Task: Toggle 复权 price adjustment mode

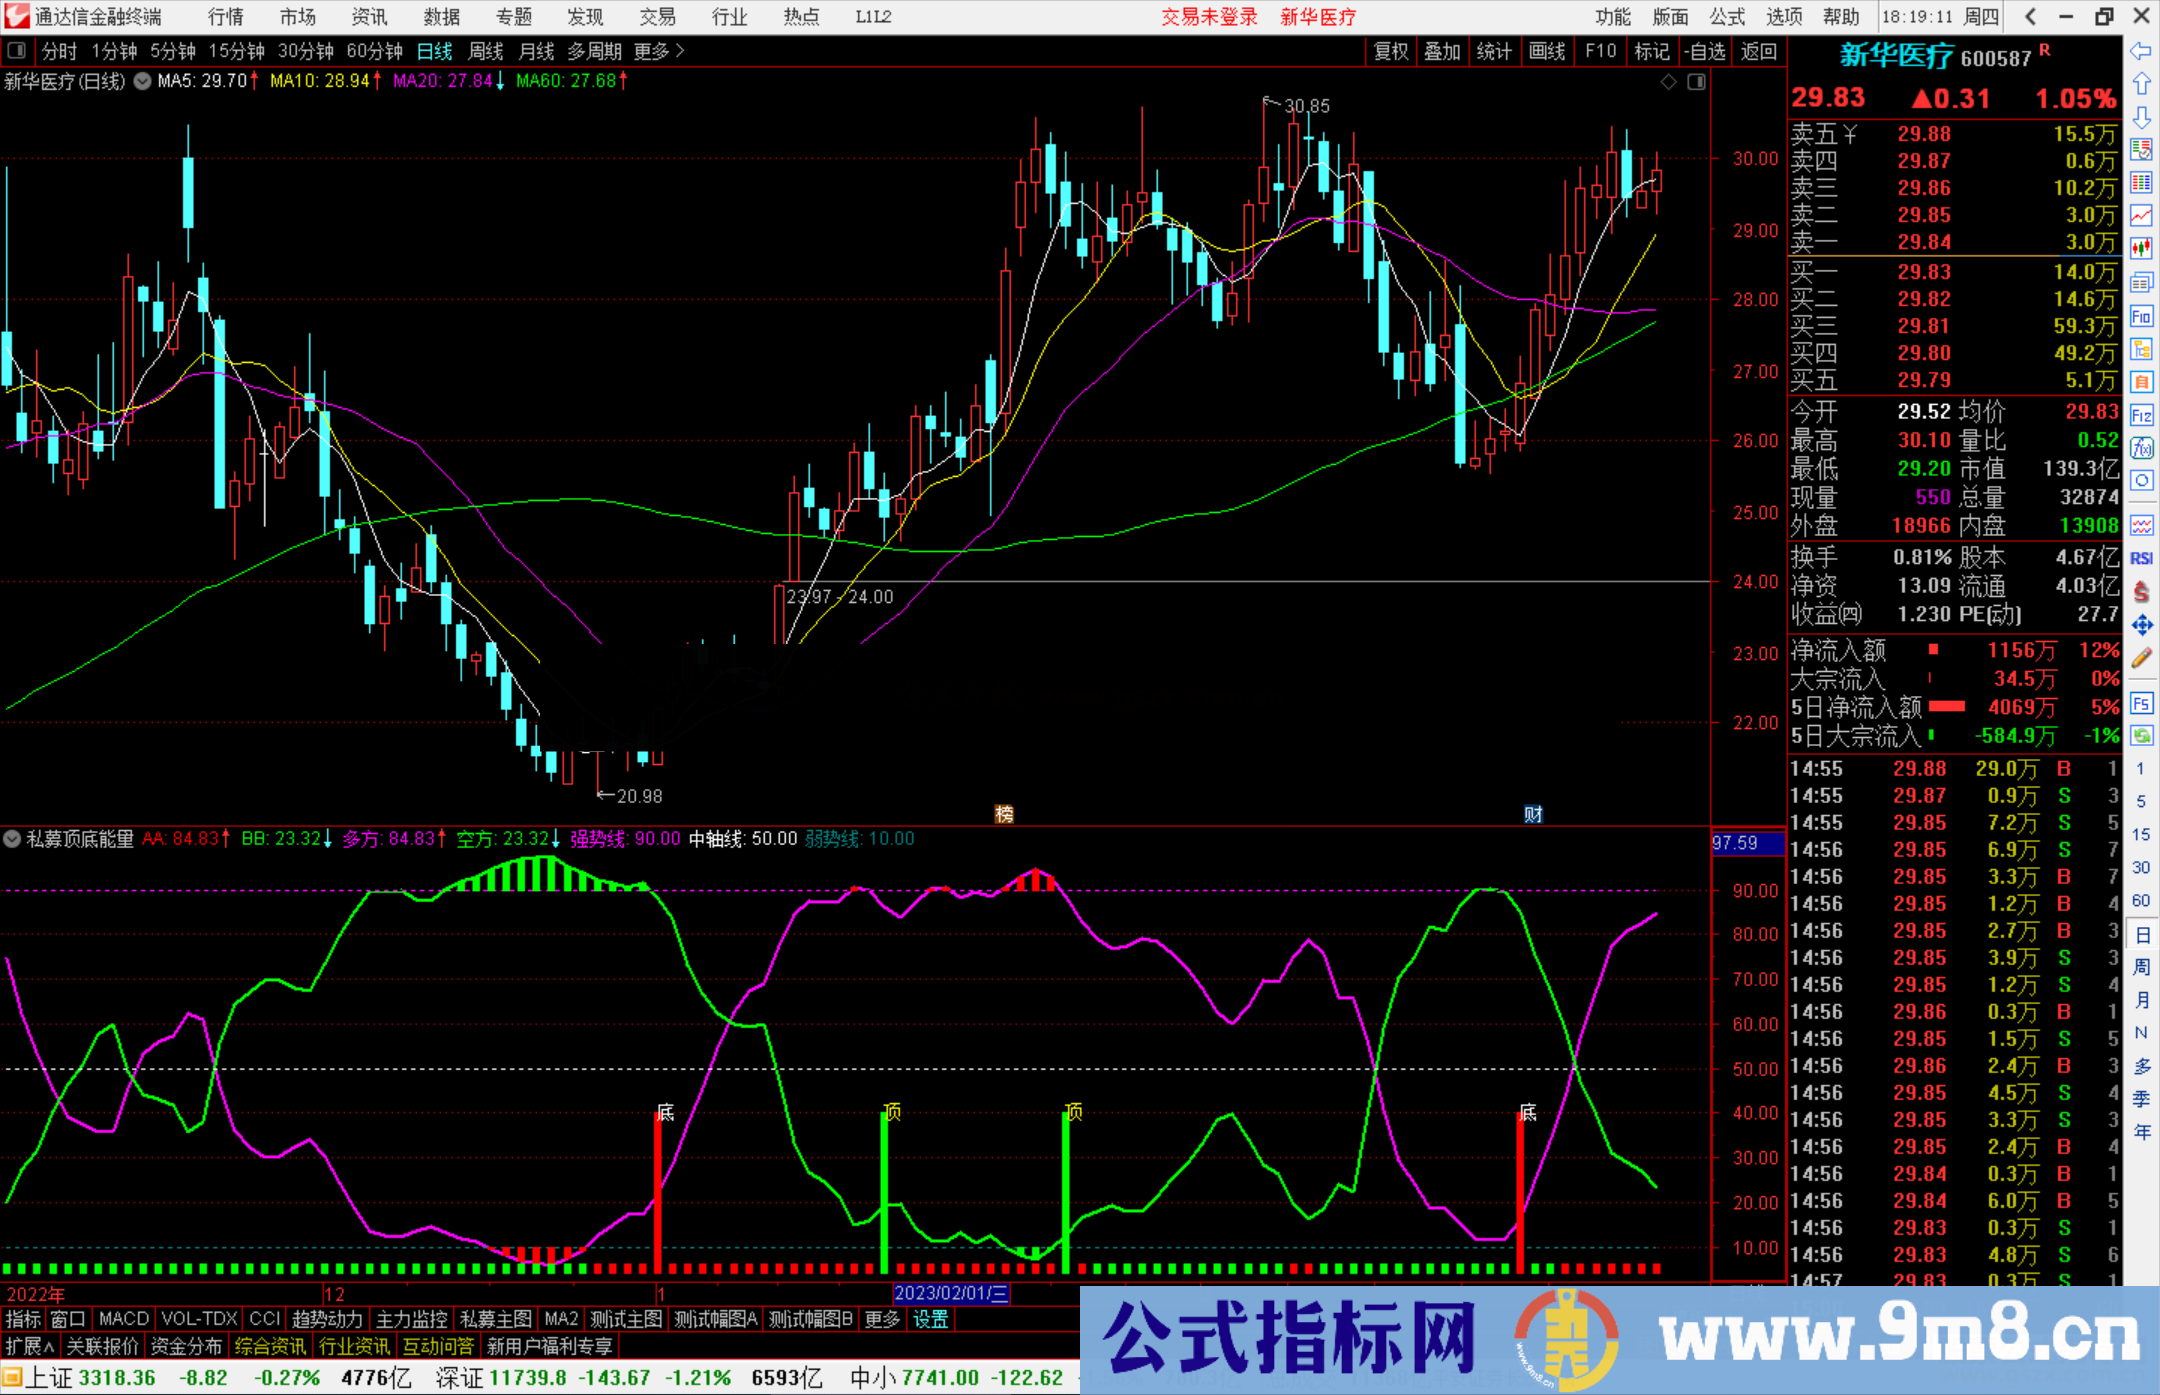Action: (x=1391, y=51)
